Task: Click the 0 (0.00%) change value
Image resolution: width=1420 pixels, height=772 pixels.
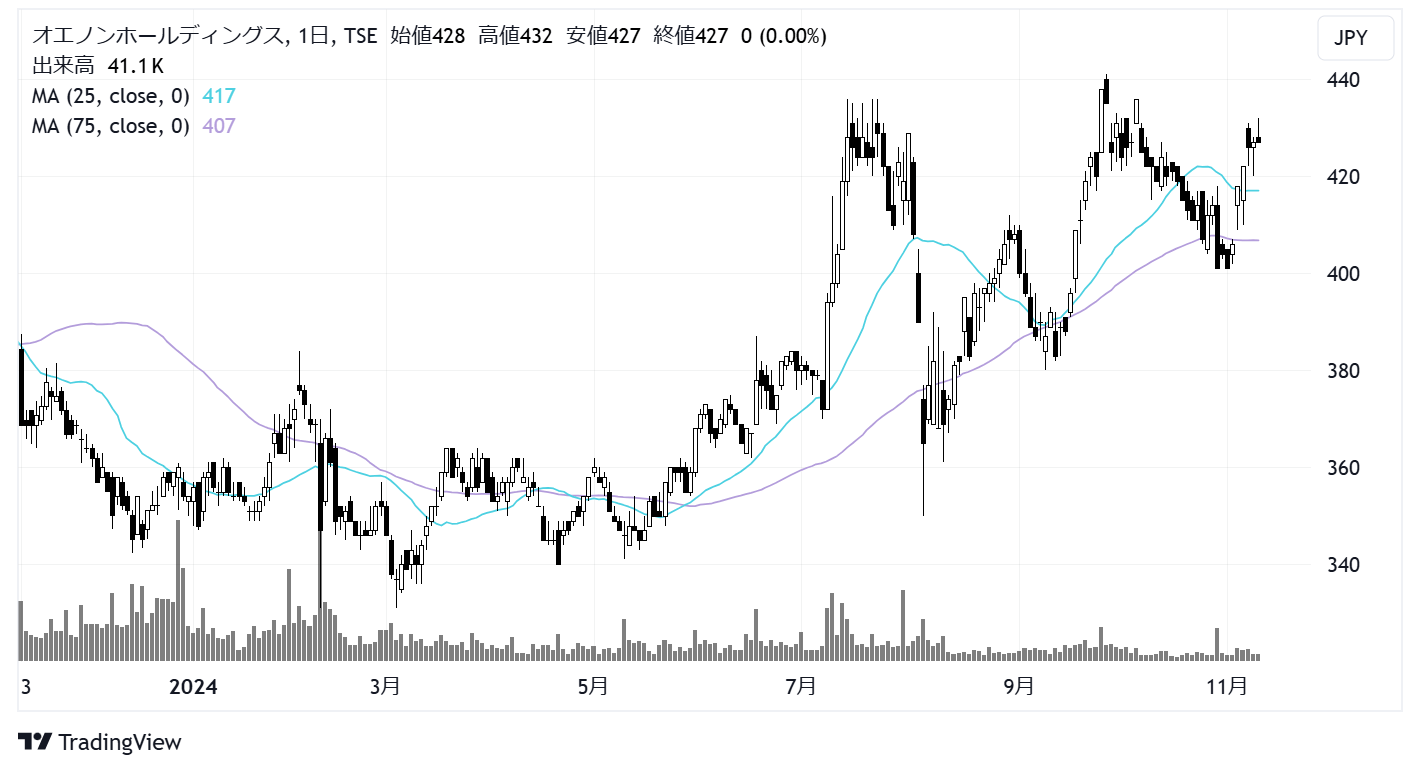Action: [783, 37]
